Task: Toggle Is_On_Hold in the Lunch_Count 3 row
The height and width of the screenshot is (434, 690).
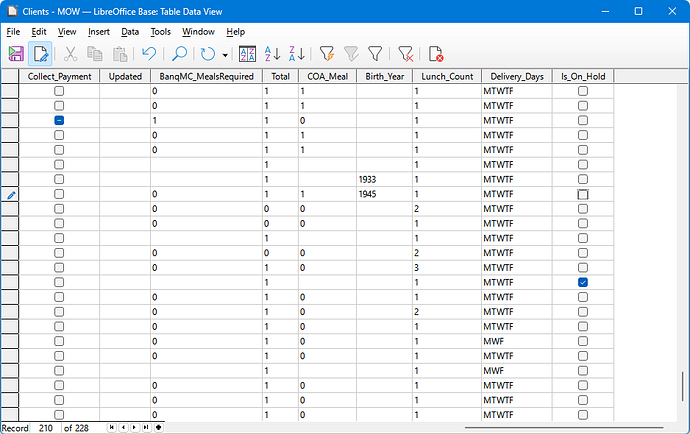Action: coord(583,268)
